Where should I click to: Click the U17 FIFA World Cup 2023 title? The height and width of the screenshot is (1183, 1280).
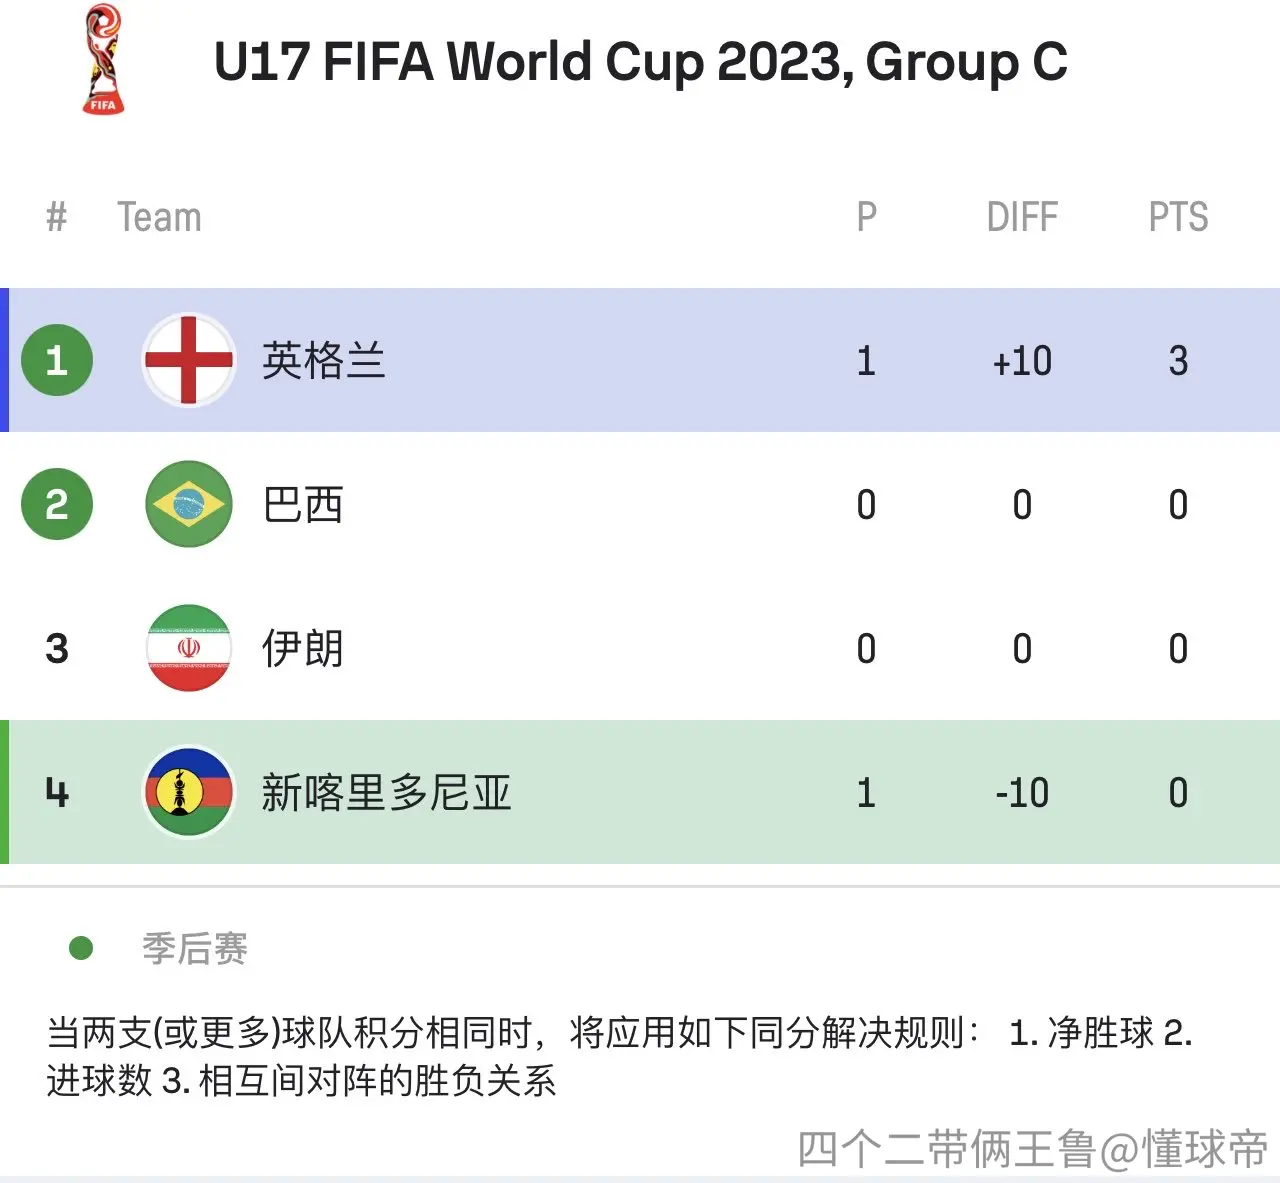[x=641, y=62]
